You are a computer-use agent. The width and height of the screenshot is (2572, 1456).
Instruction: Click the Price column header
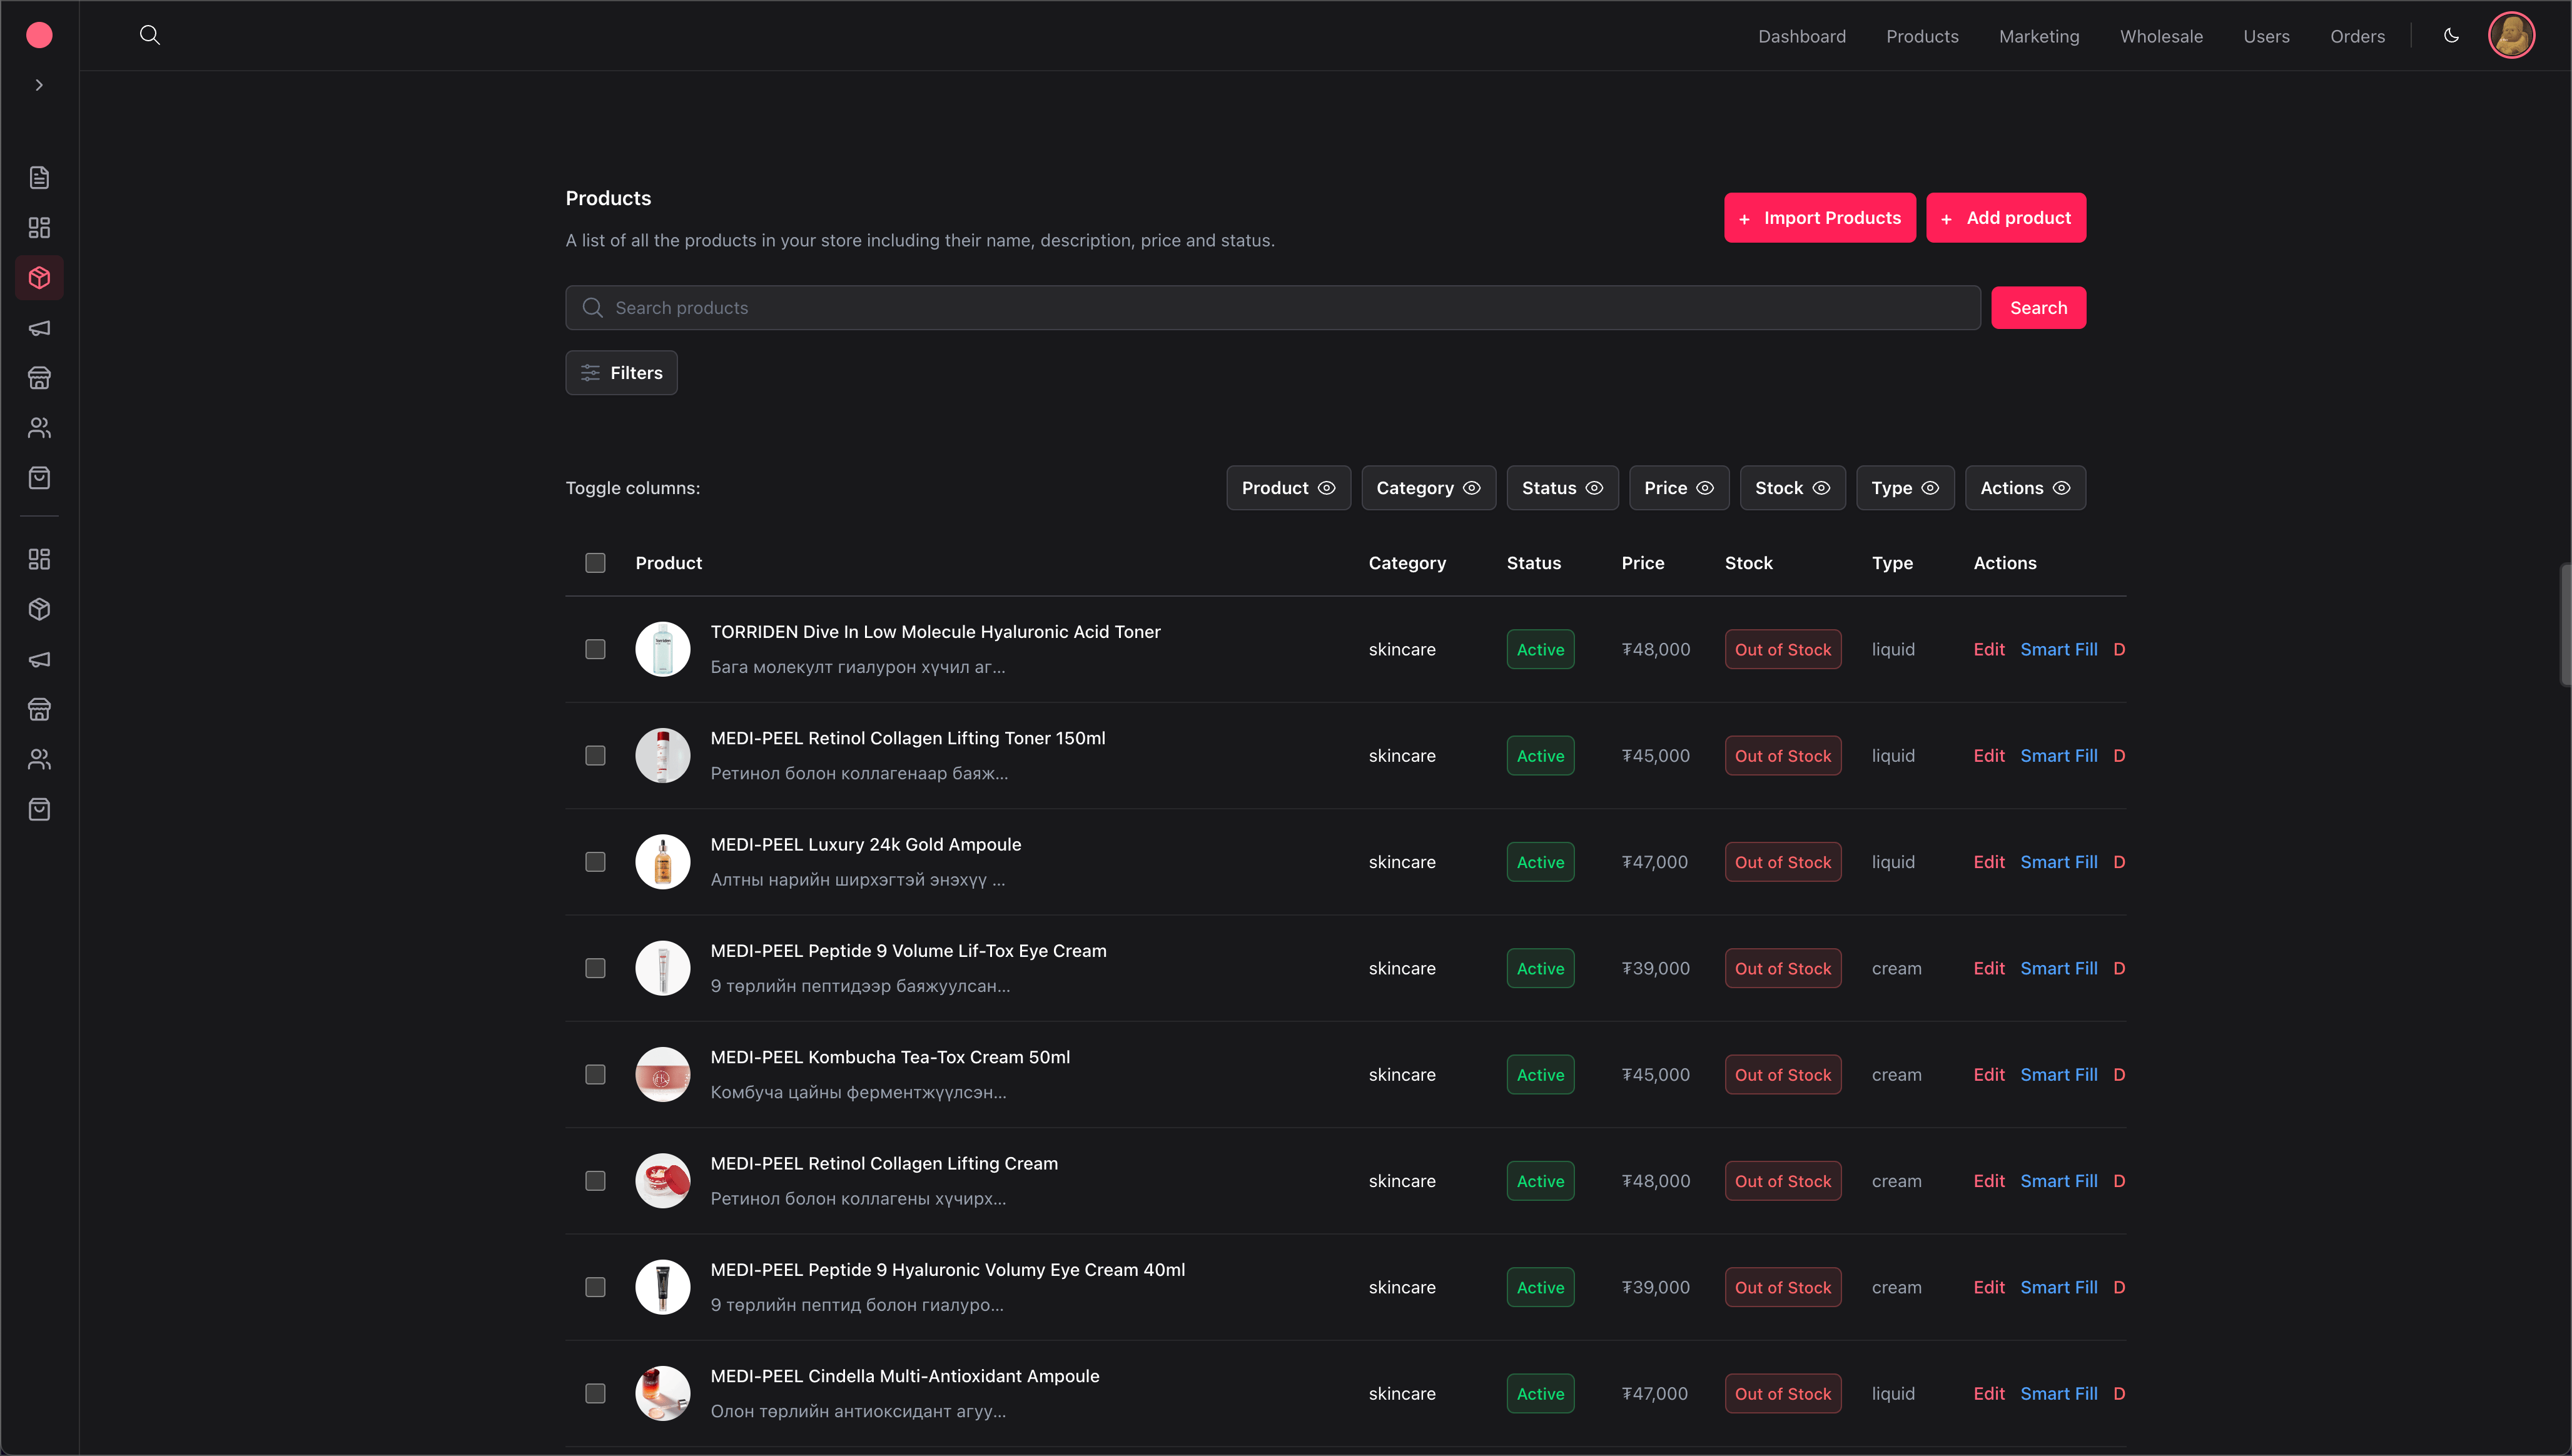pyautogui.click(x=1642, y=563)
